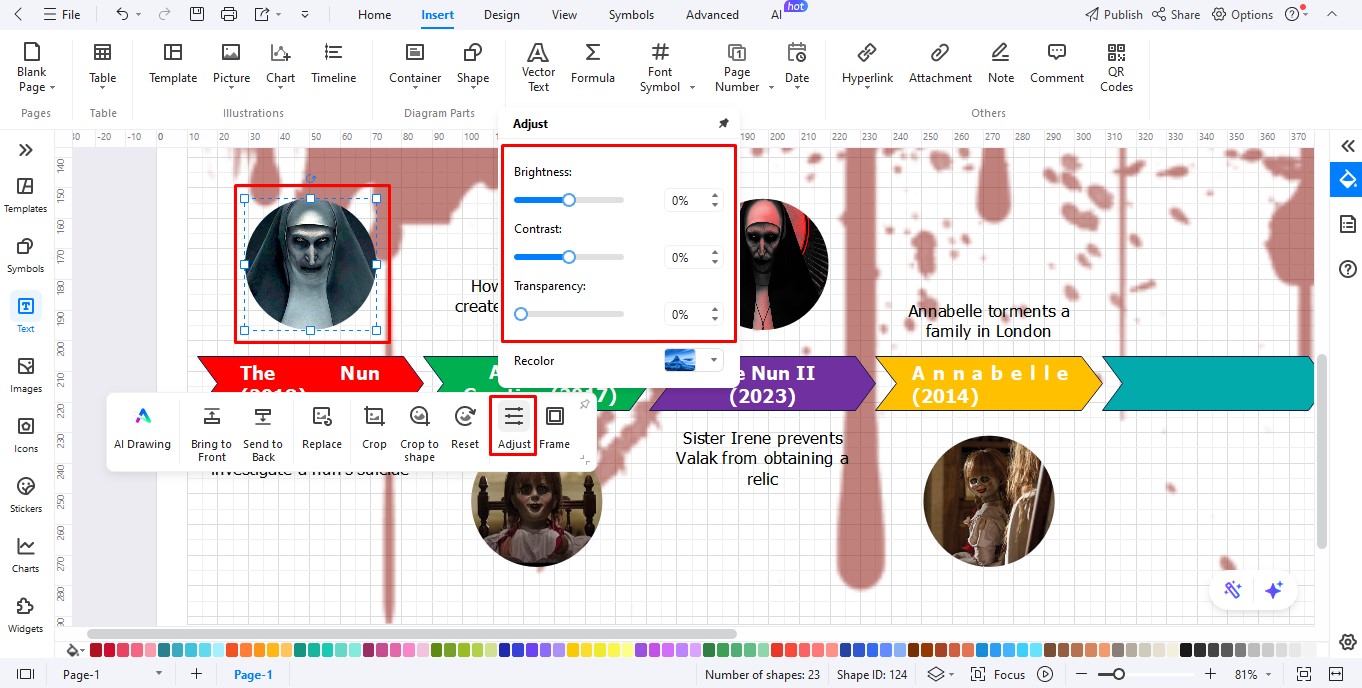This screenshot has height=688, width=1362.
Task: Switch to the Symbols tab
Action: [631, 15]
